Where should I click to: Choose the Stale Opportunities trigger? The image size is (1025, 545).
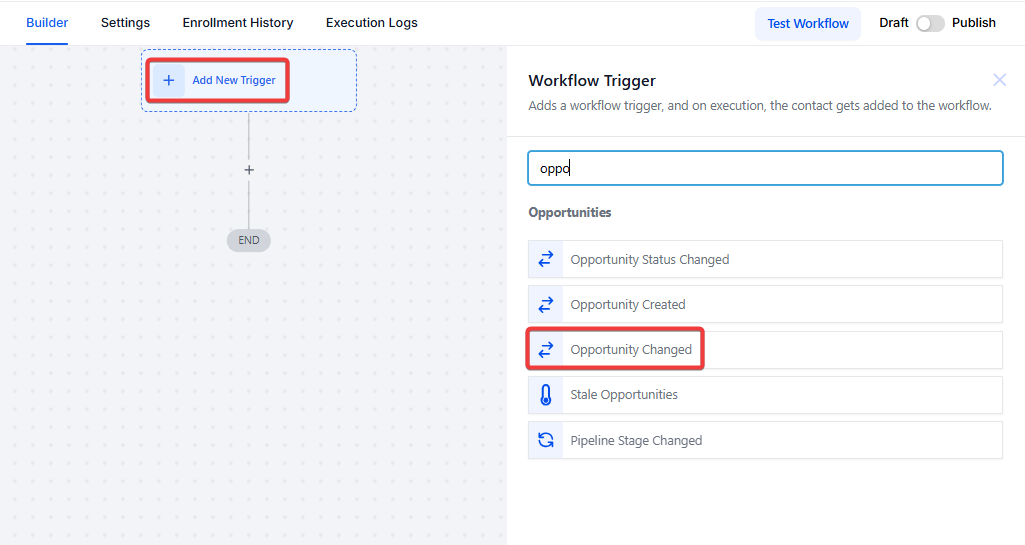click(x=624, y=395)
